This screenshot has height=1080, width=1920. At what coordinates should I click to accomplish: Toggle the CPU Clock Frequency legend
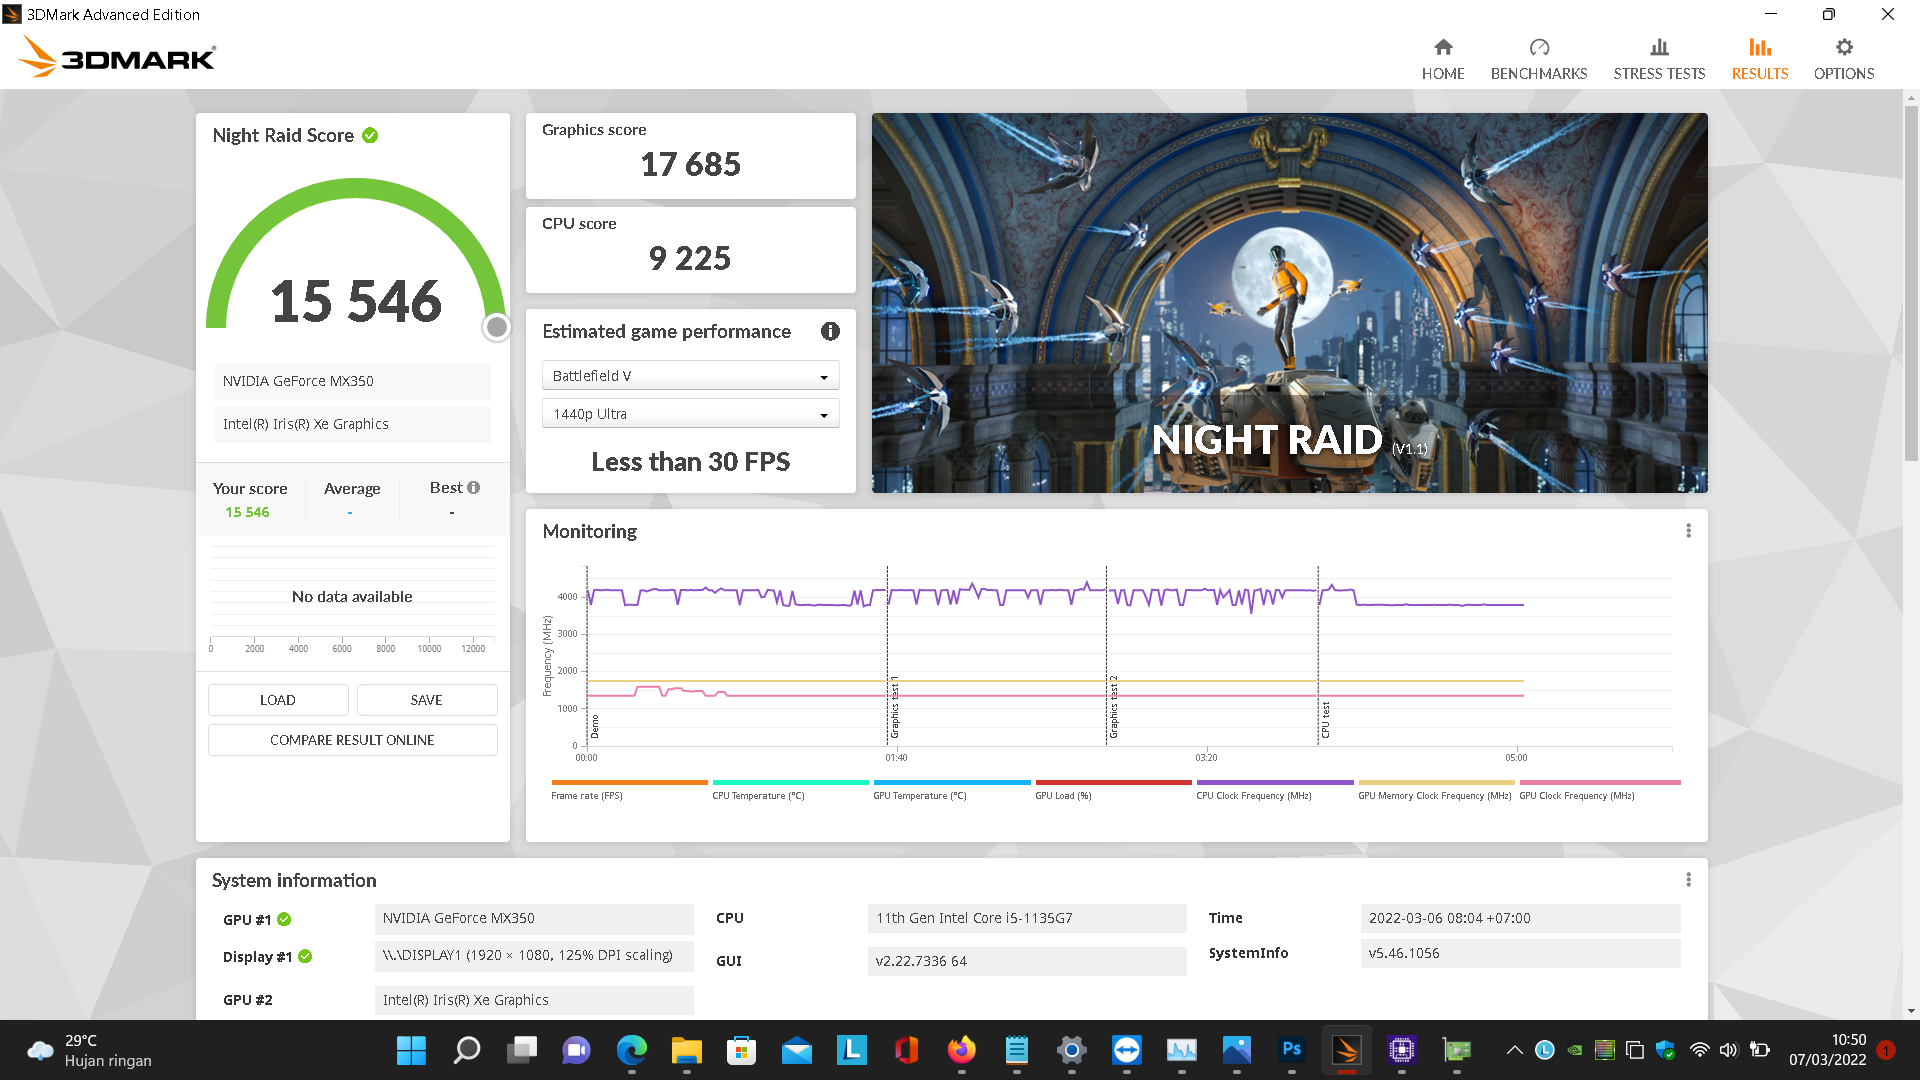(x=1275, y=789)
